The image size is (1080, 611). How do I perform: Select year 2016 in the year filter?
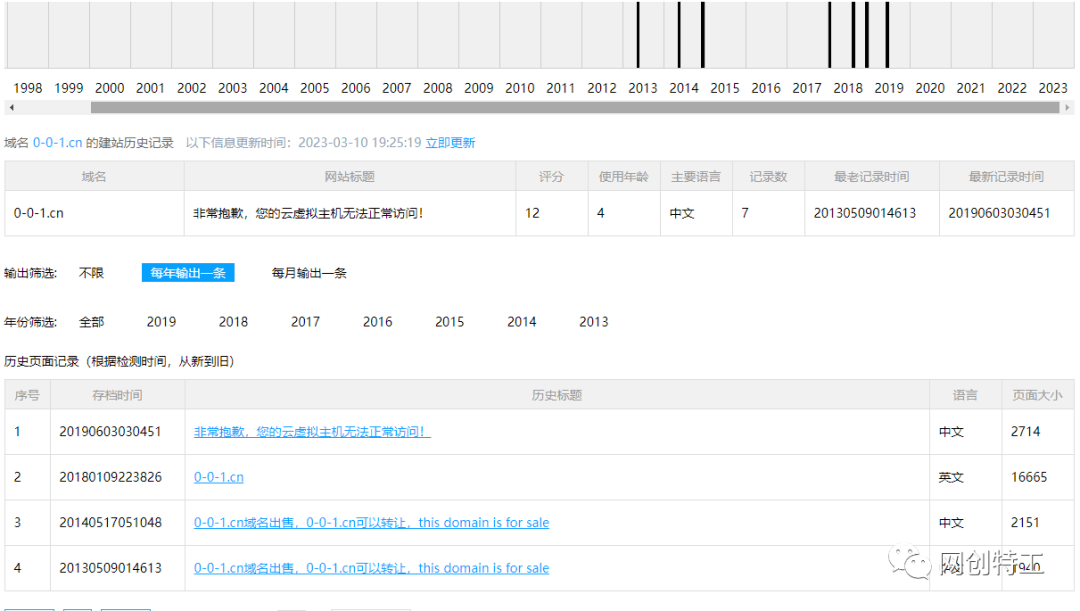(377, 321)
